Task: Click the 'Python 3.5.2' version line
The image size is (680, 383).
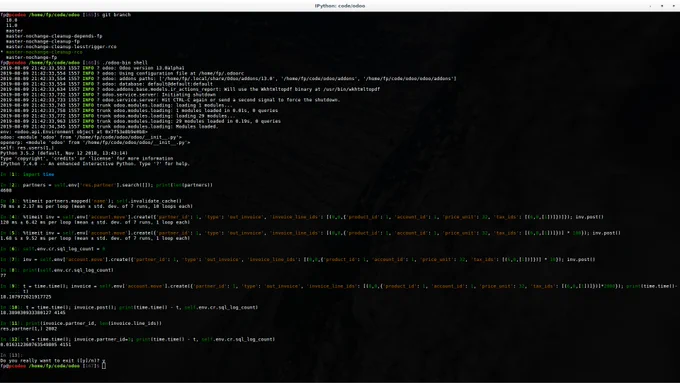Action: [64, 153]
